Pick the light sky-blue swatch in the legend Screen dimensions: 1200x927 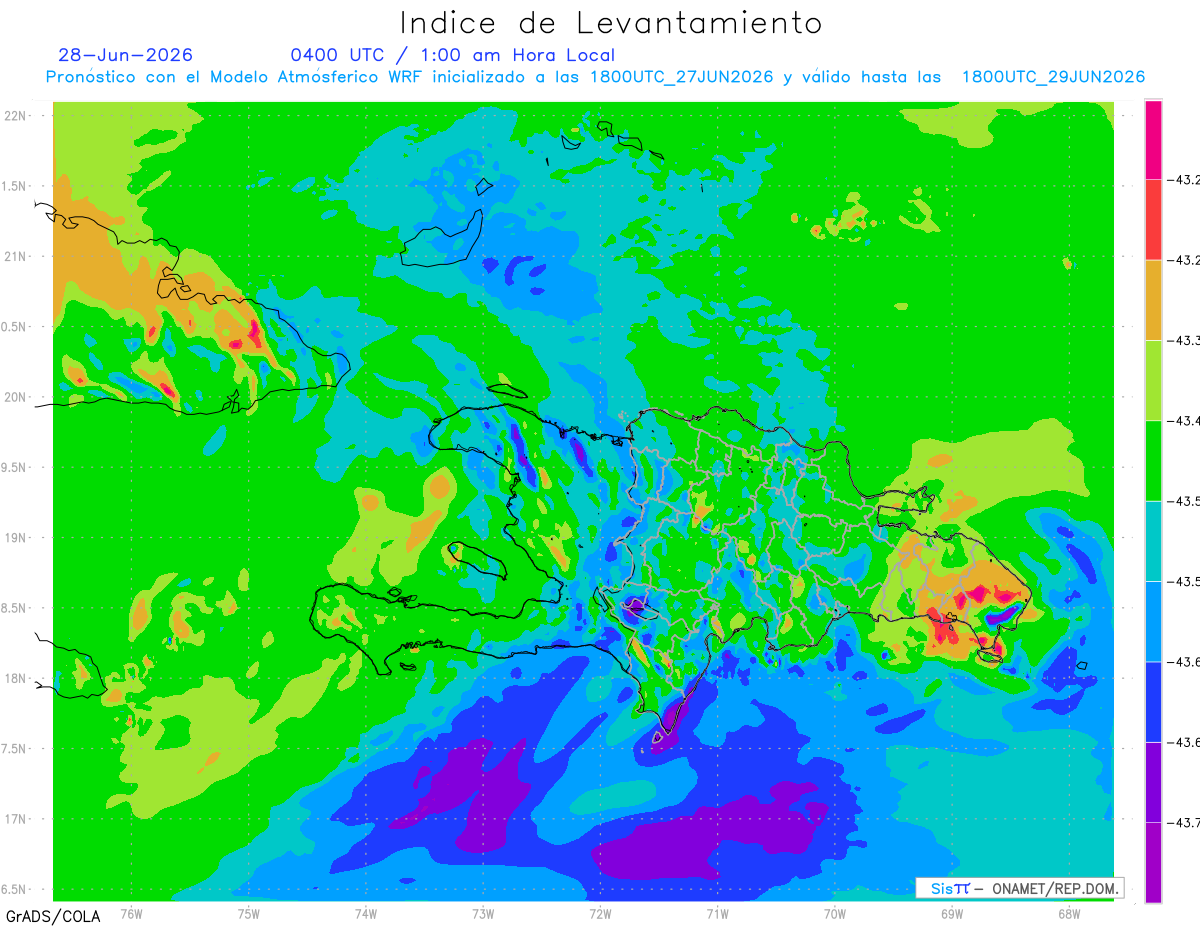[x=1153, y=621]
